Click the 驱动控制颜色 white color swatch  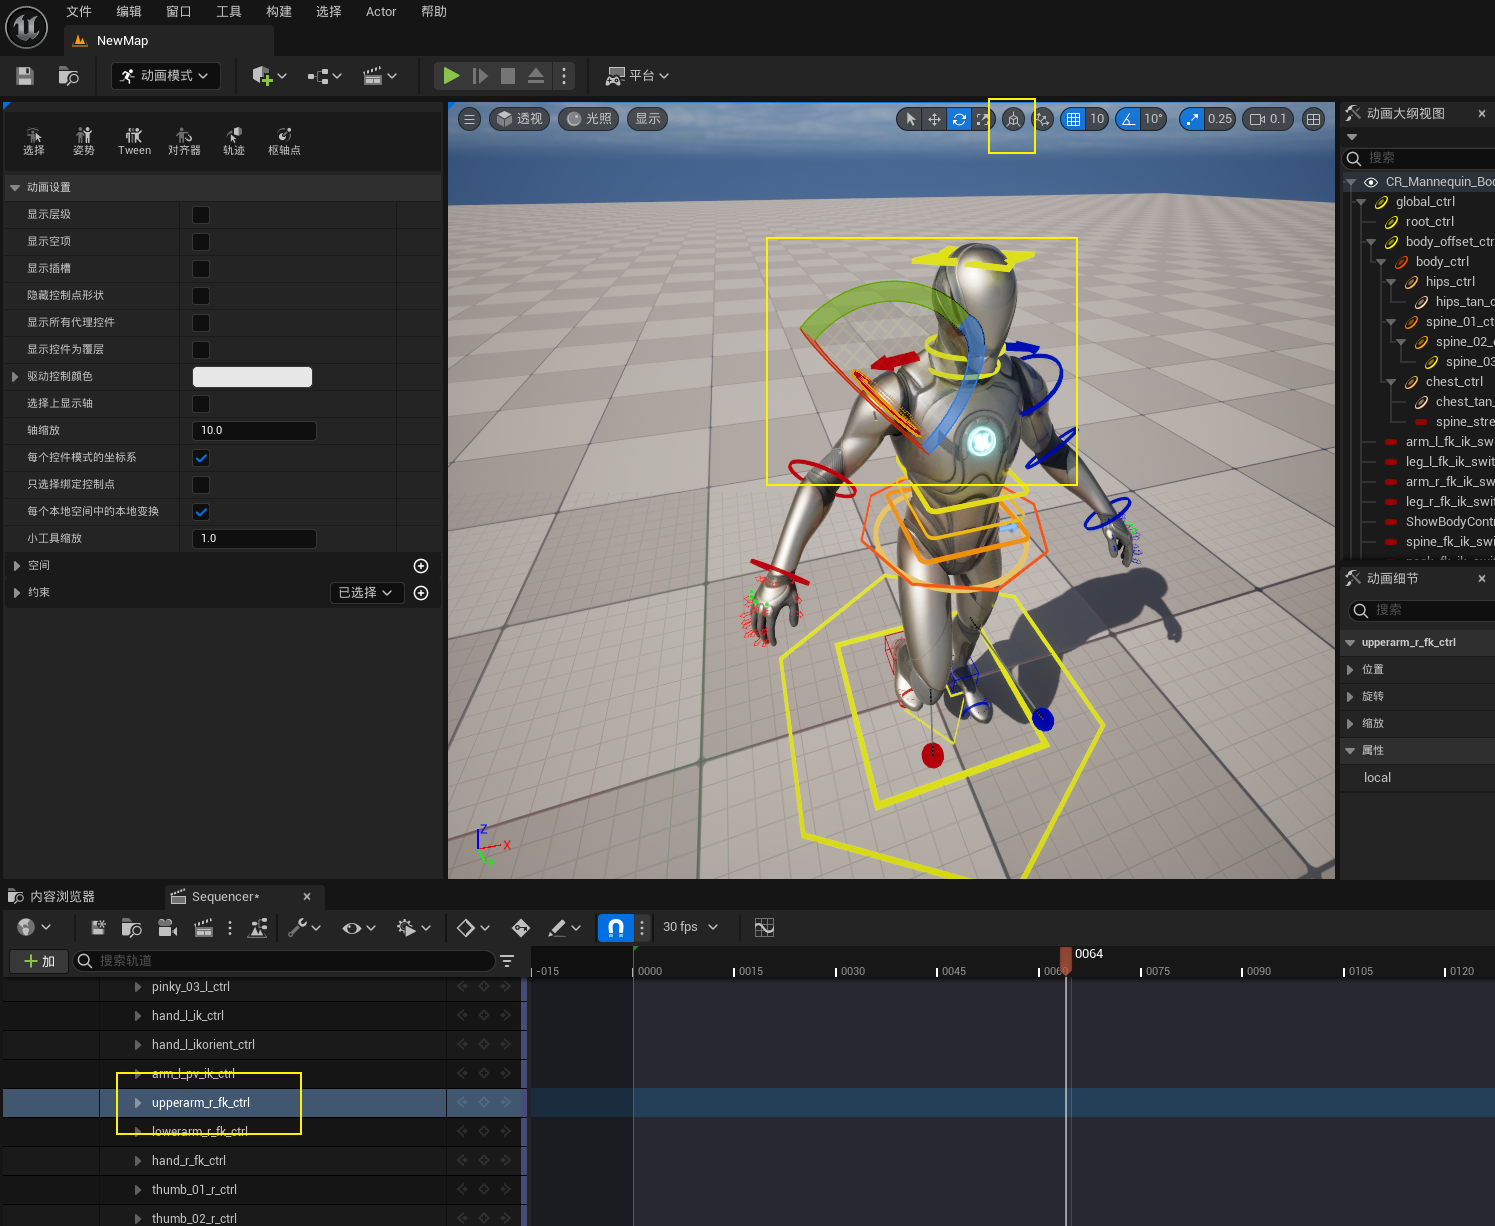[252, 377]
